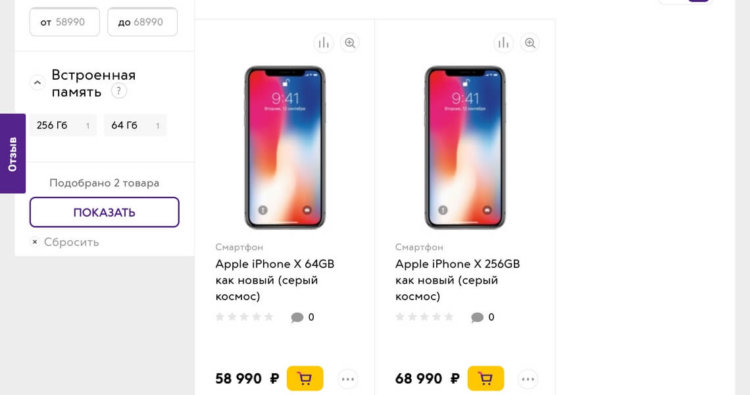
Task: Add iPhone X 256GB to cart
Action: 485,379
